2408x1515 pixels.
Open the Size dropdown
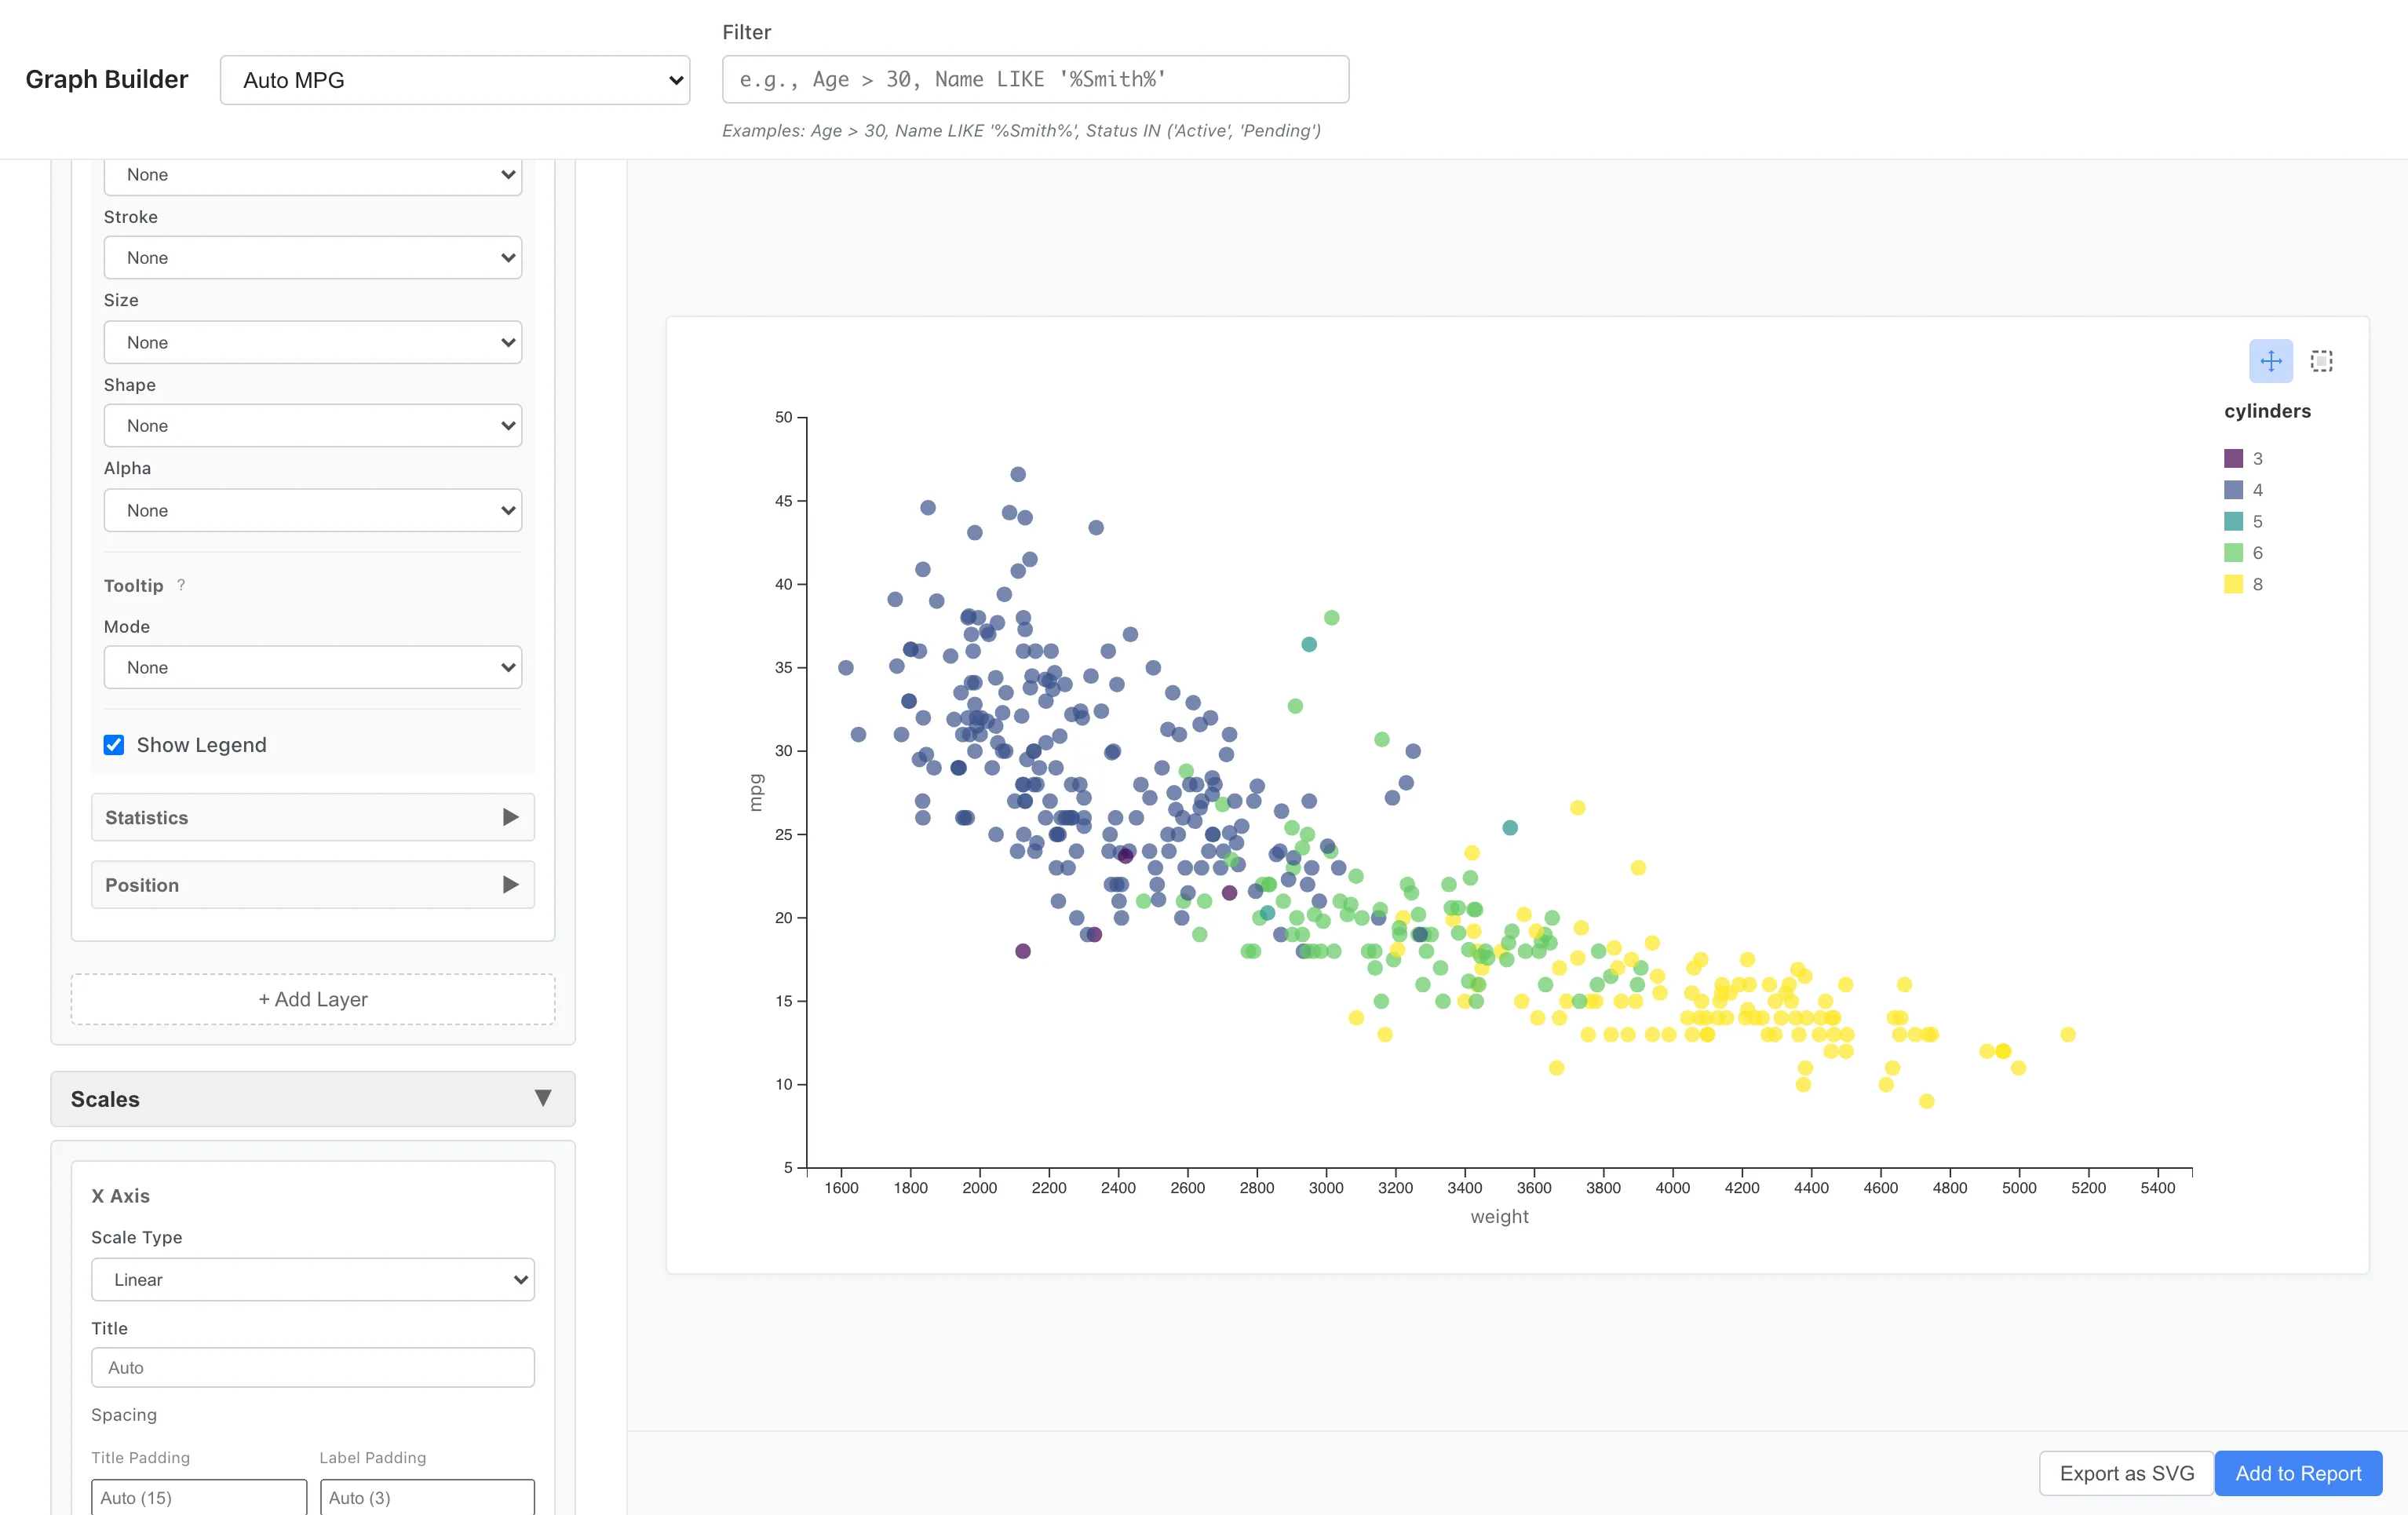[313, 342]
